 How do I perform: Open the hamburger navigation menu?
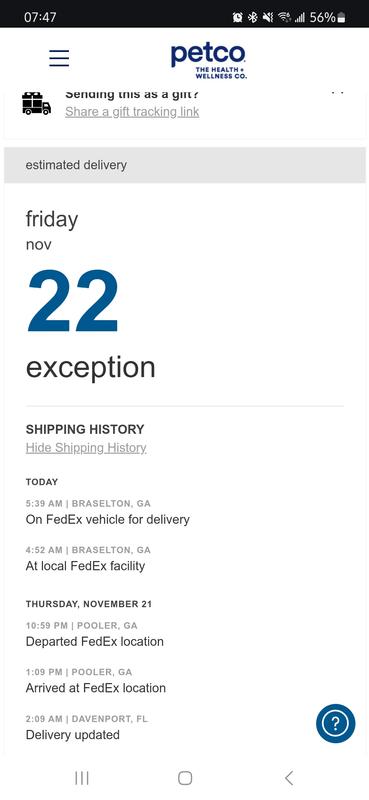[x=59, y=58]
